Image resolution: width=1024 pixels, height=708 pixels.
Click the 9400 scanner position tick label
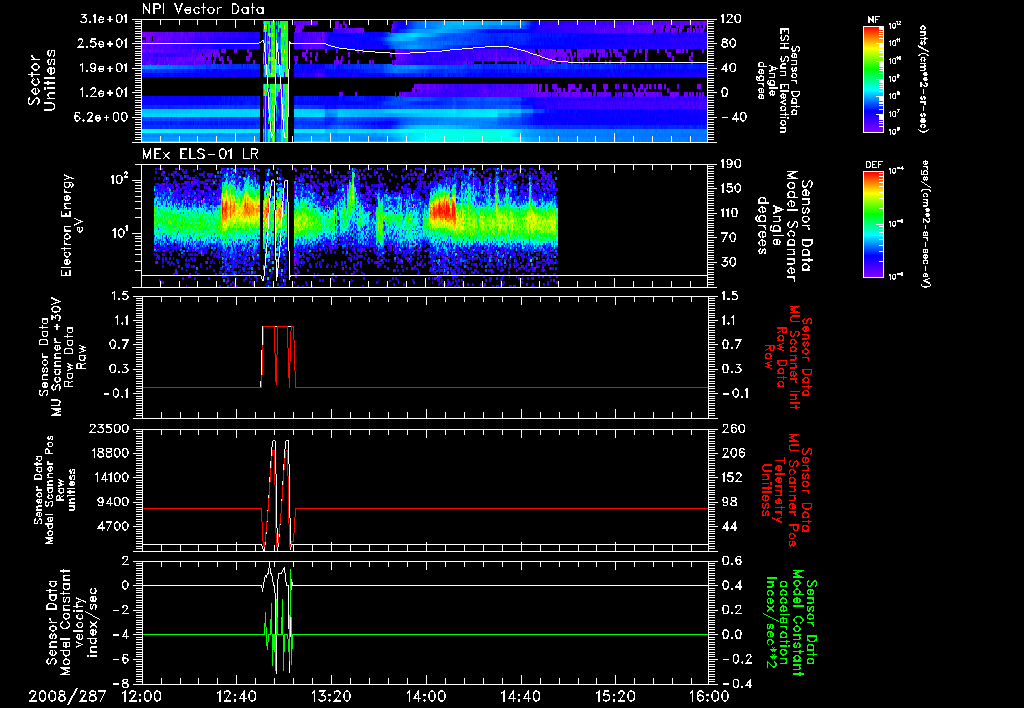(112, 502)
